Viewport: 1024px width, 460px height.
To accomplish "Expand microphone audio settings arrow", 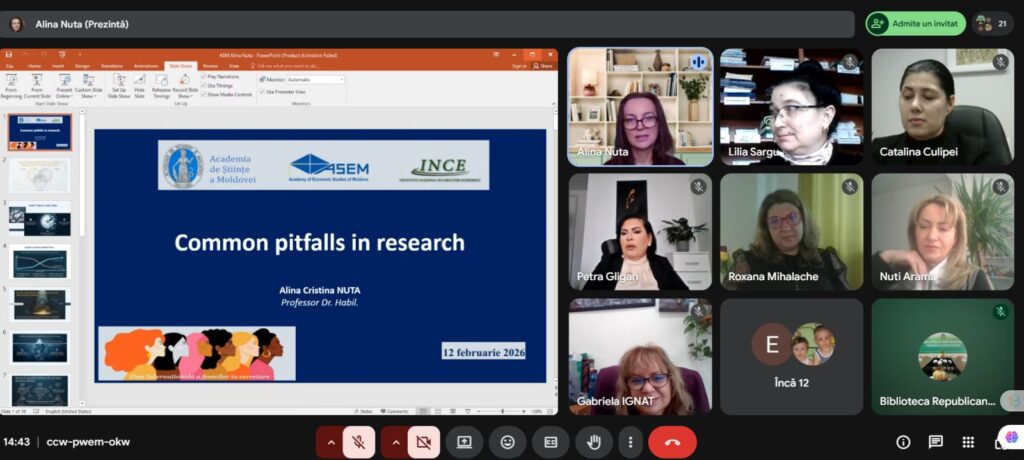I will pyautogui.click(x=331, y=442).
